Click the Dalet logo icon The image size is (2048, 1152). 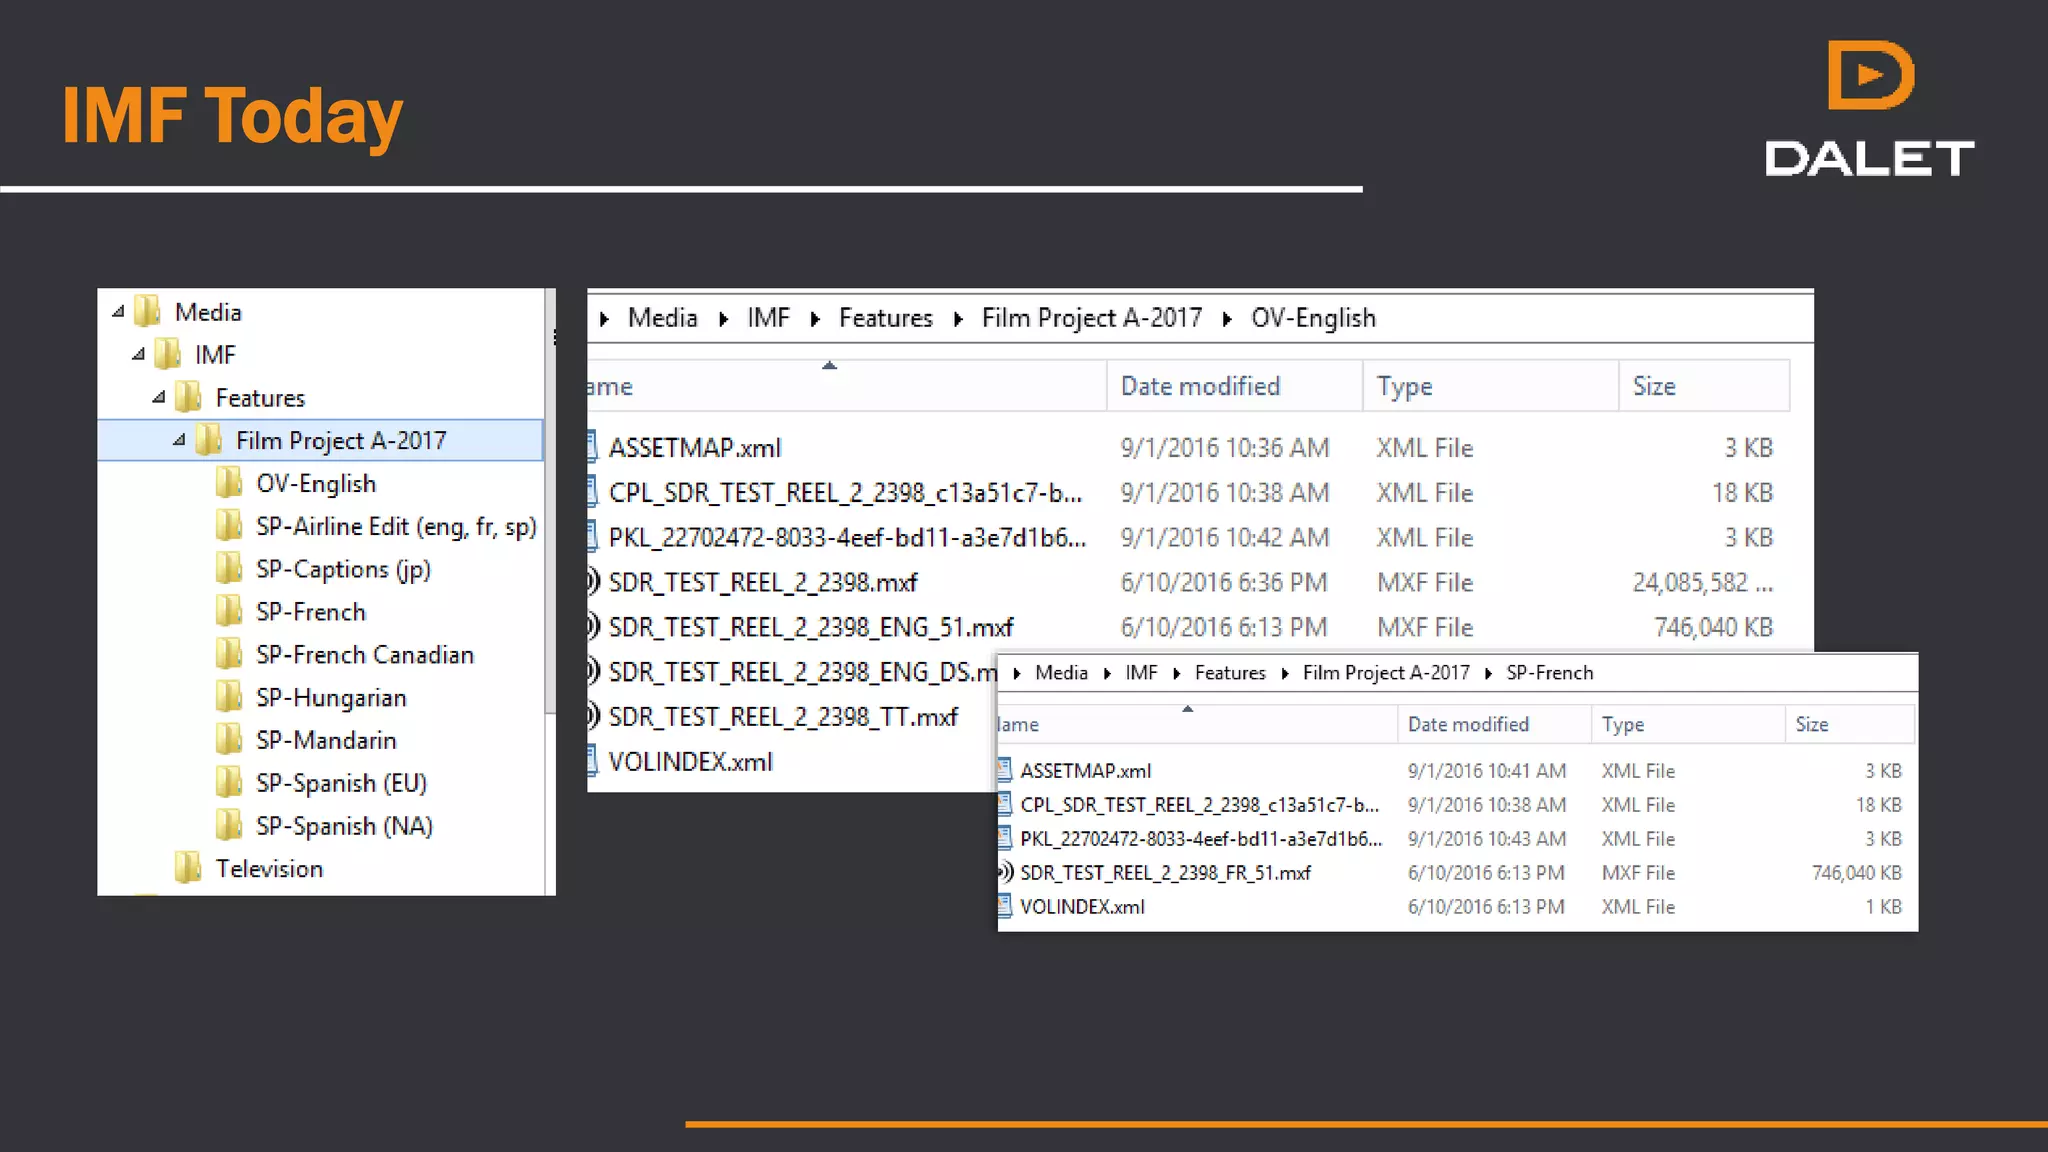[x=1870, y=75]
